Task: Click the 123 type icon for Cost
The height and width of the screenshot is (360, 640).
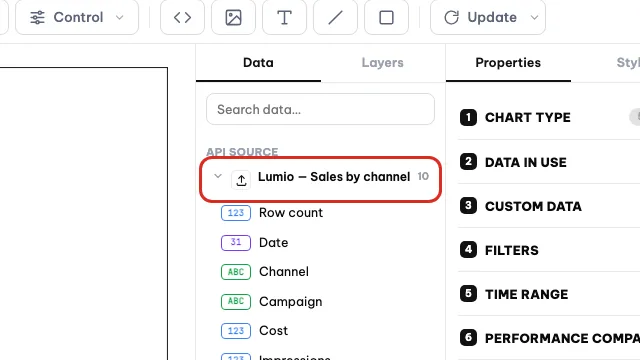Action: [236, 331]
